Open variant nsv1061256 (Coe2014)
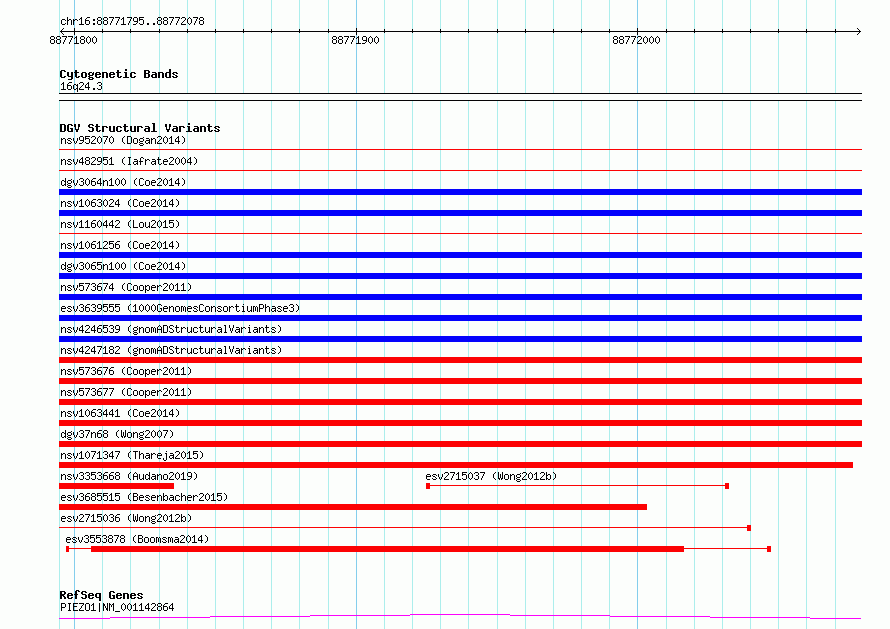Screen dimensions: 890x629 point(120,245)
